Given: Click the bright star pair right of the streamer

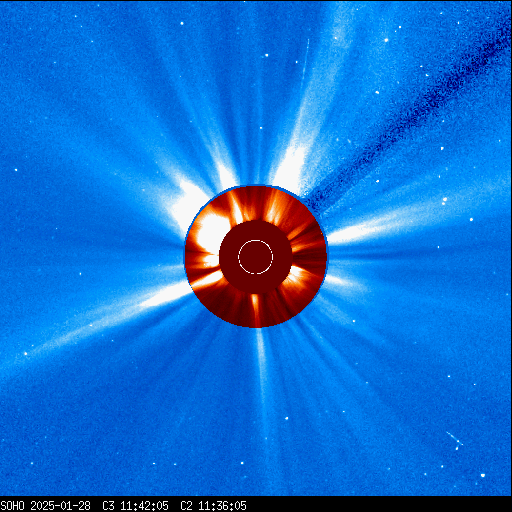Looking at the screenshot, I should 445,201.
